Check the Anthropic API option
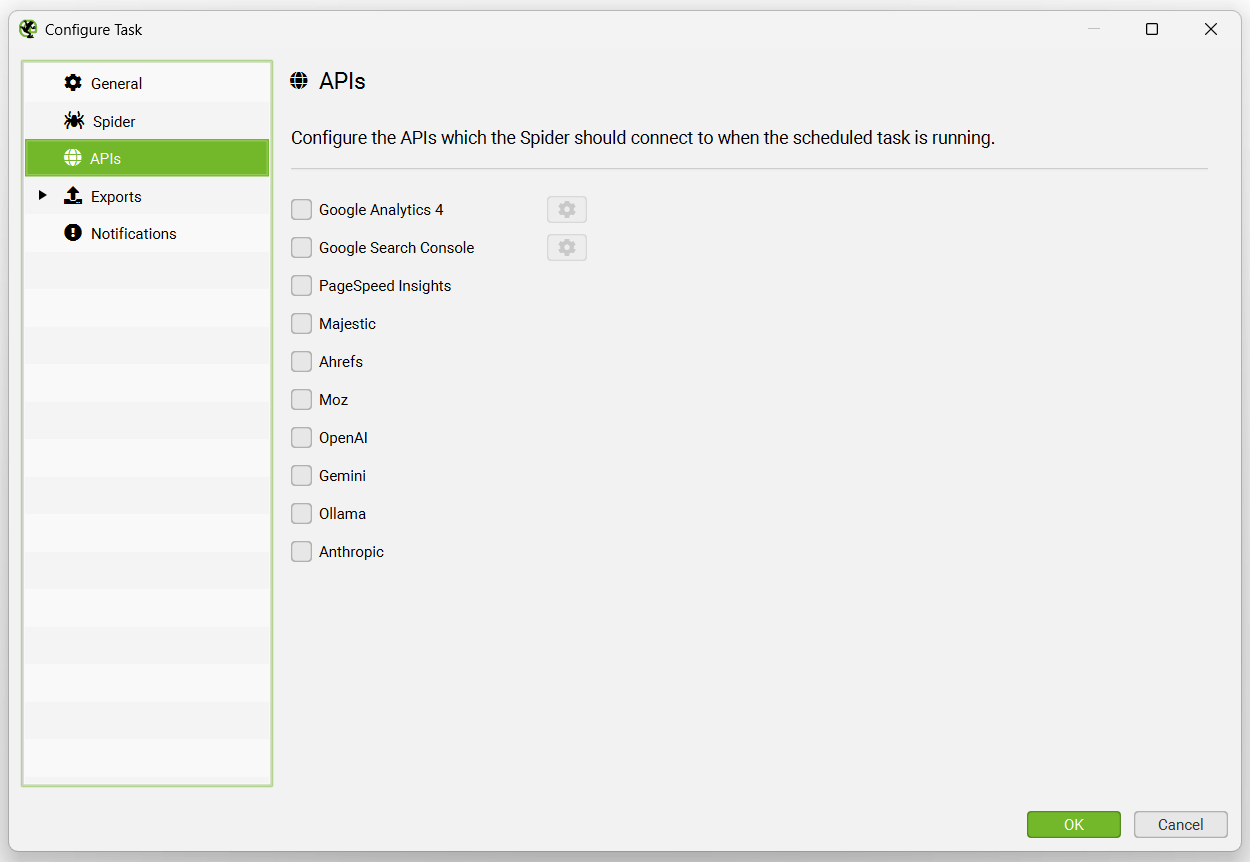This screenshot has width=1250, height=862. [301, 551]
